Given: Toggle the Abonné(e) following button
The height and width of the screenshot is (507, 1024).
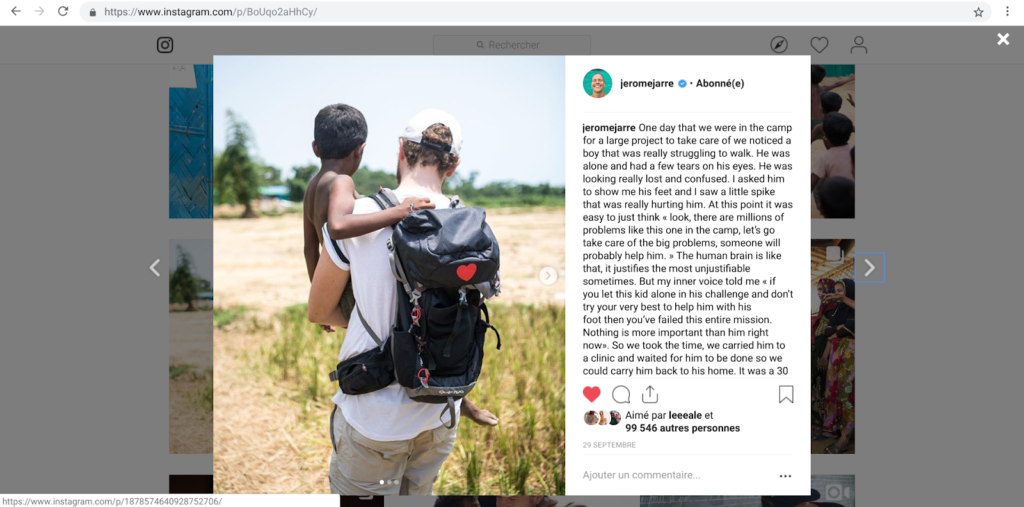Looking at the screenshot, I should [720, 84].
